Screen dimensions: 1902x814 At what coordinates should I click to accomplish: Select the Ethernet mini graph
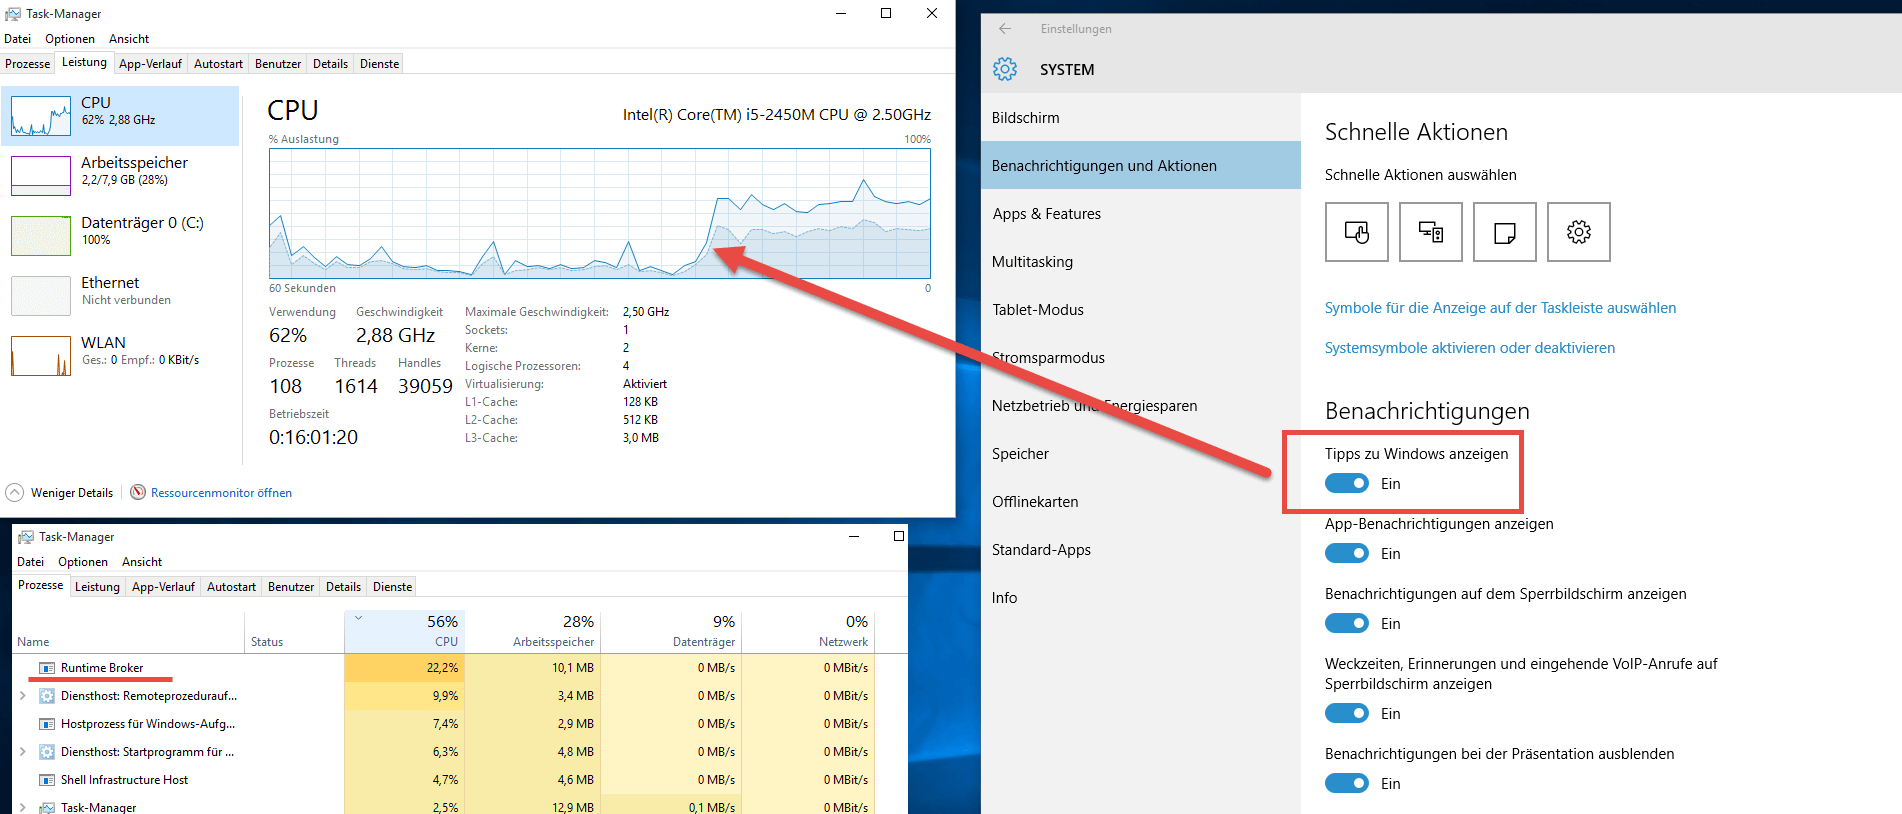pyautogui.click(x=41, y=296)
